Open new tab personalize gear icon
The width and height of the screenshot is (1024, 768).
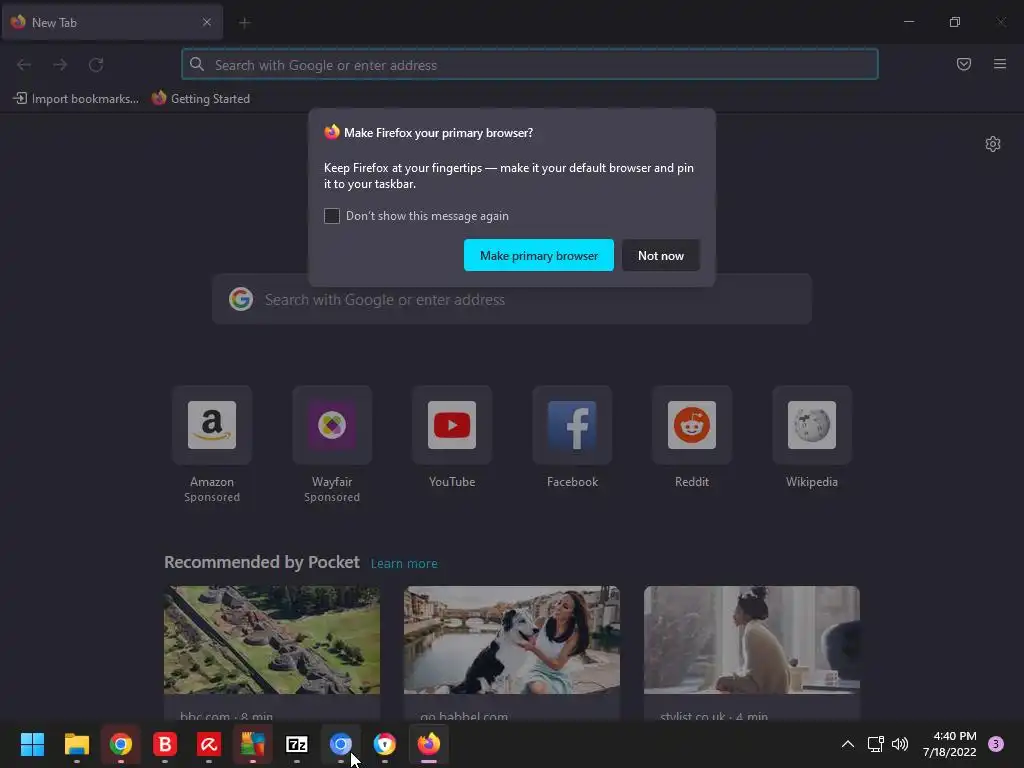(x=993, y=144)
